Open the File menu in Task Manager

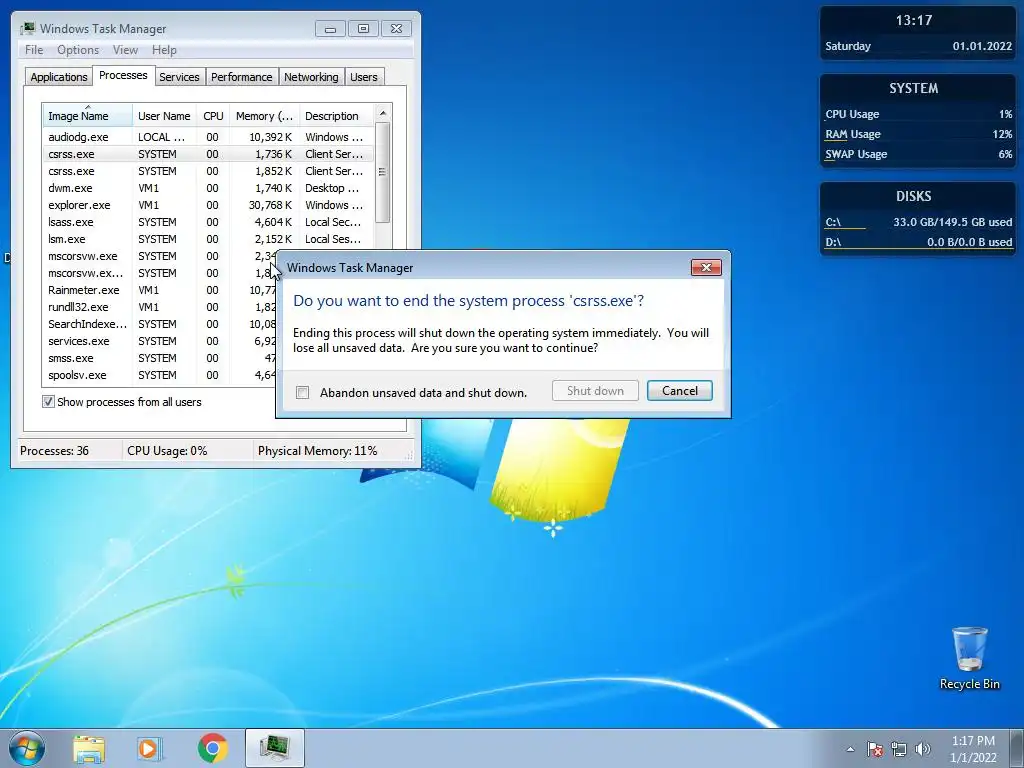point(34,50)
